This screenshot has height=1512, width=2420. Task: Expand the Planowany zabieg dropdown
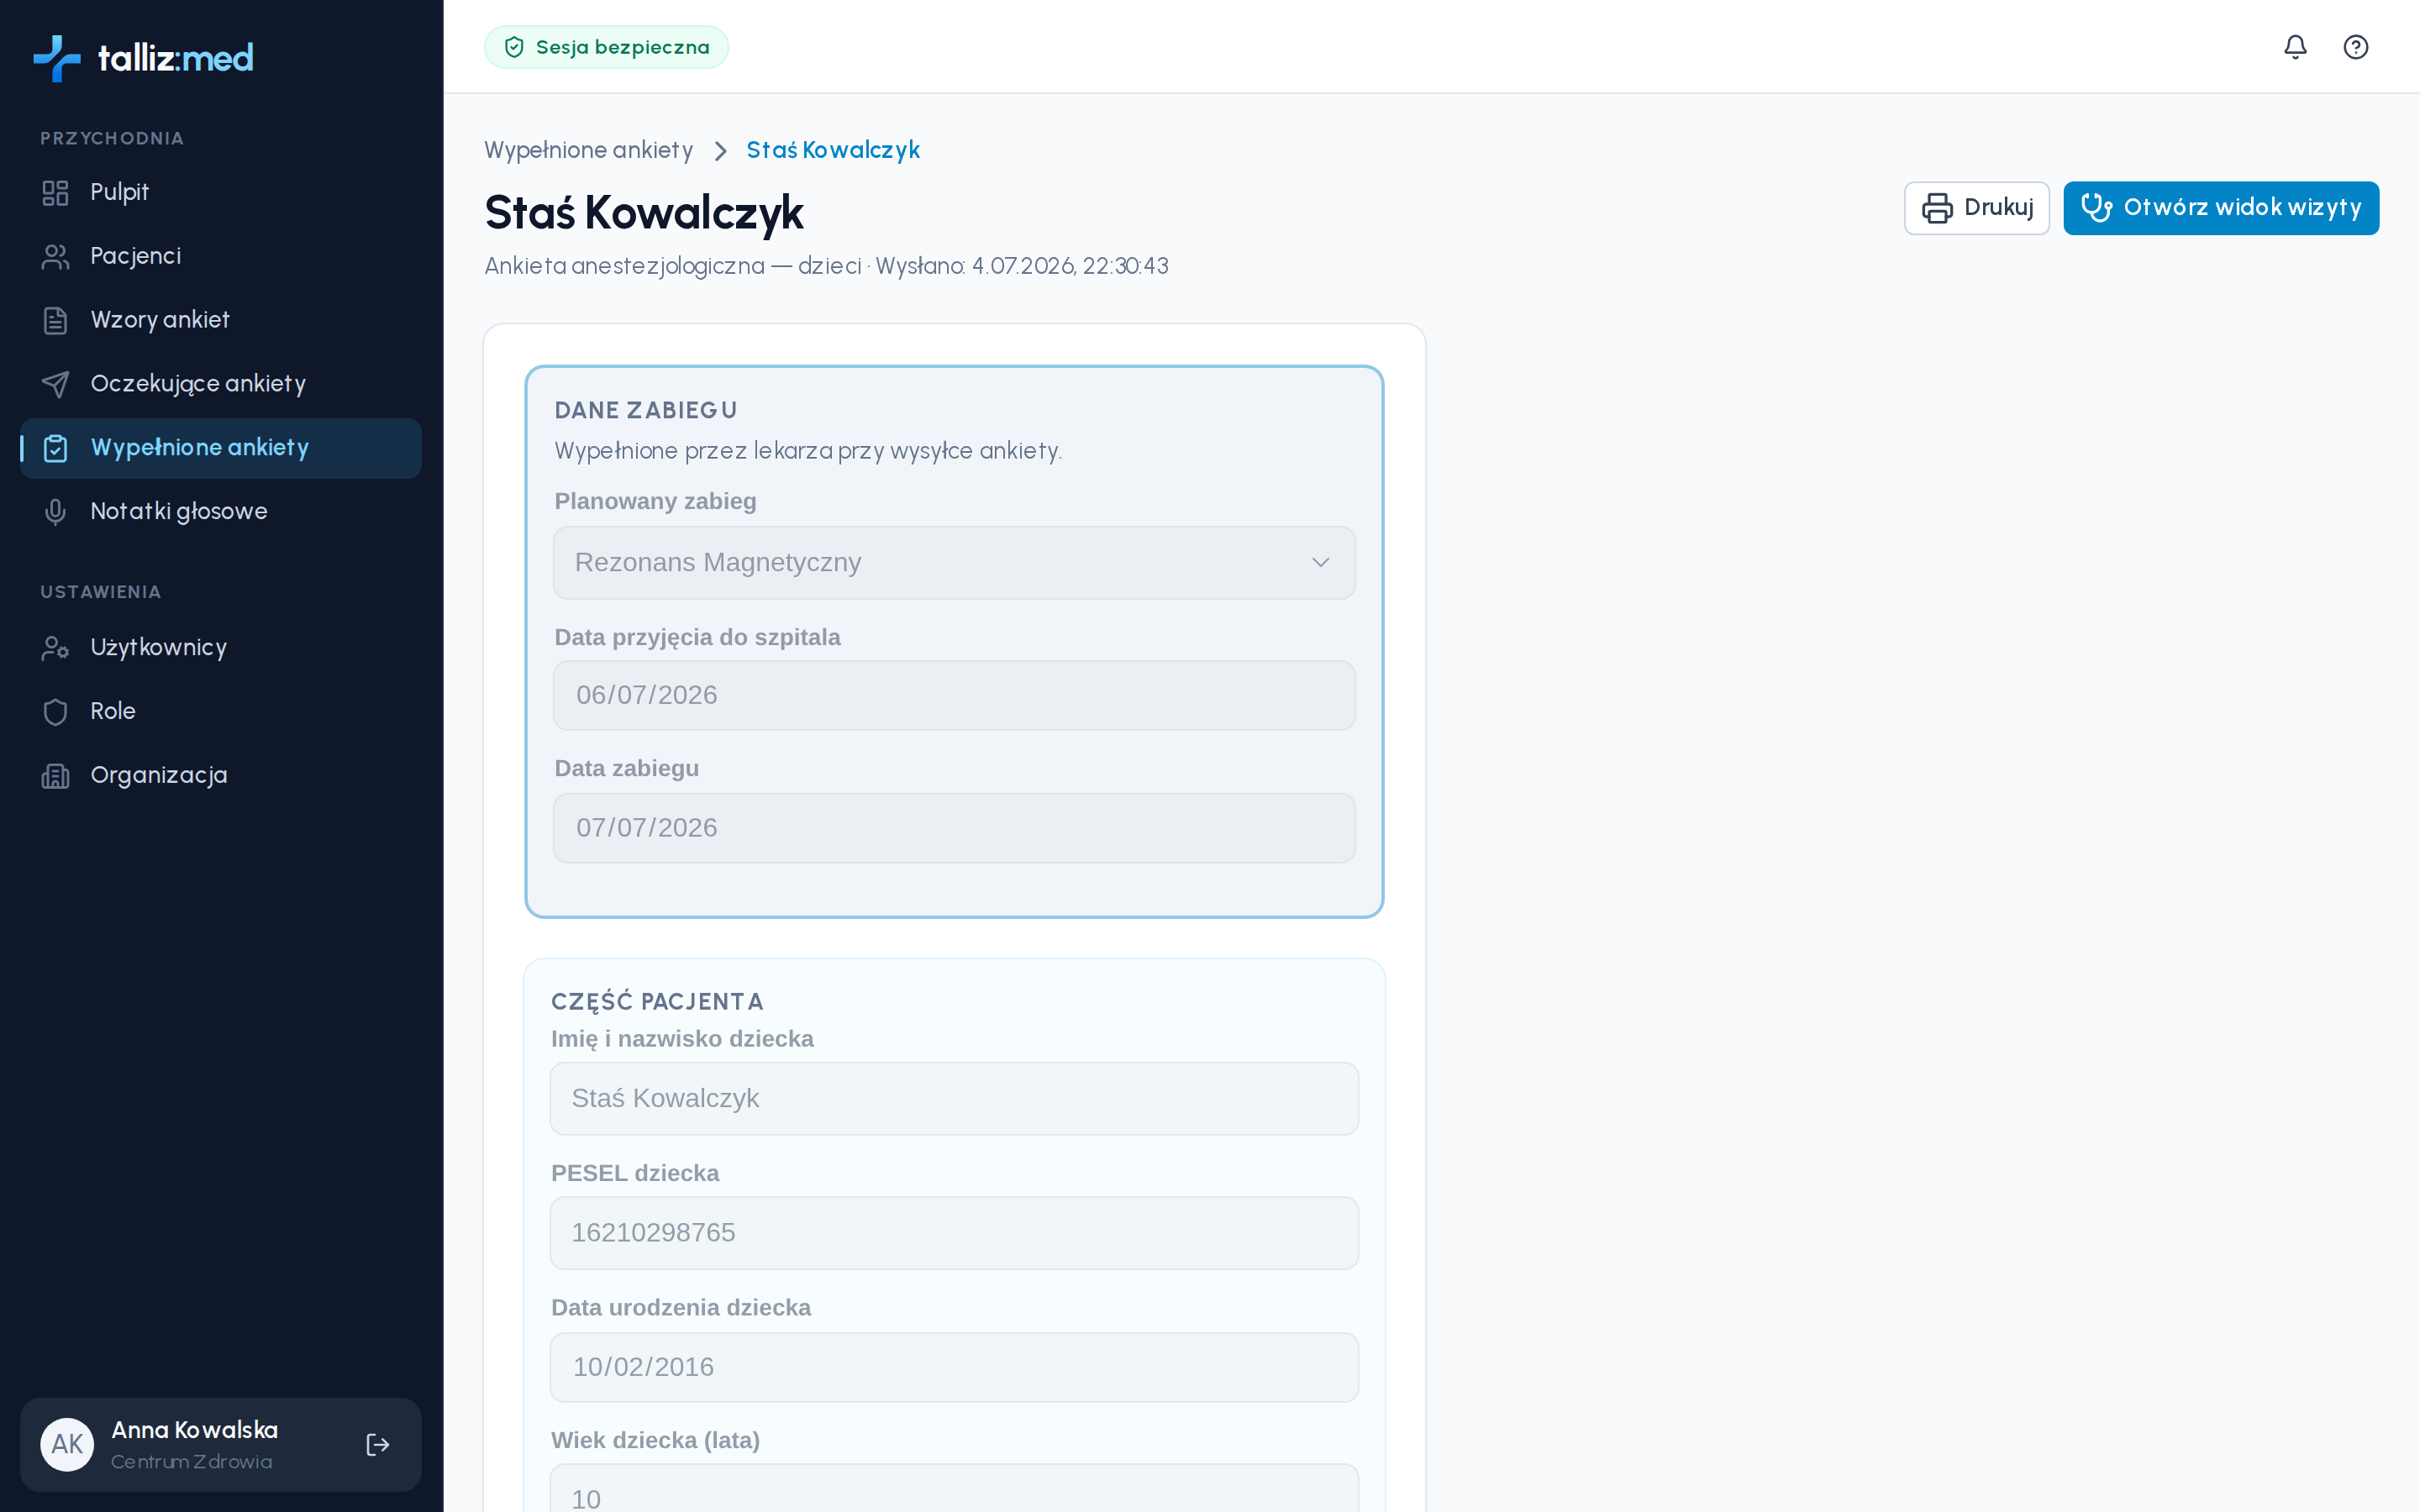click(954, 563)
